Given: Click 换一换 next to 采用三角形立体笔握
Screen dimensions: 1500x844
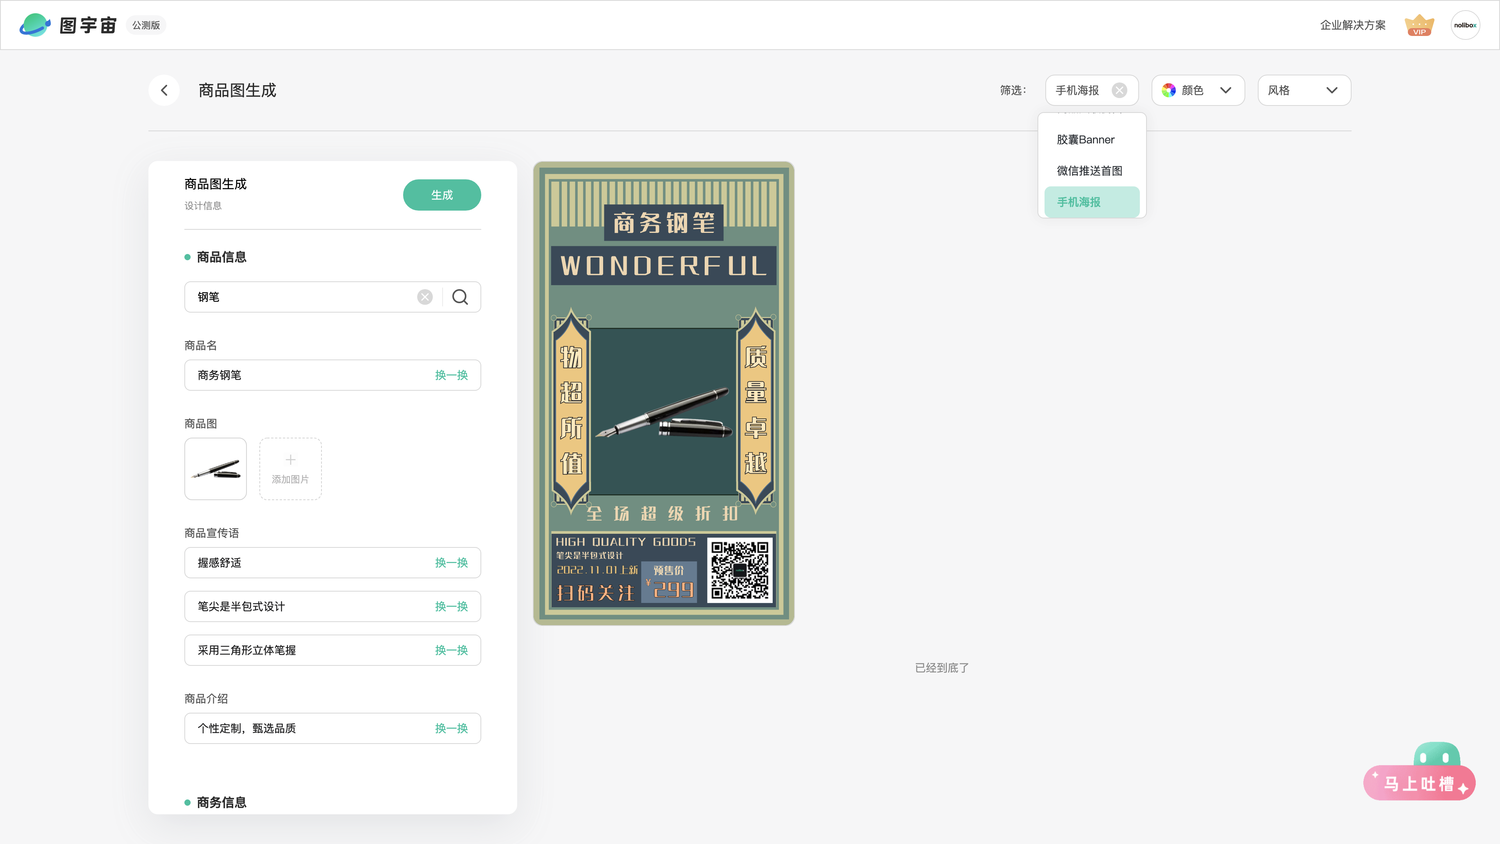Looking at the screenshot, I should [451, 650].
